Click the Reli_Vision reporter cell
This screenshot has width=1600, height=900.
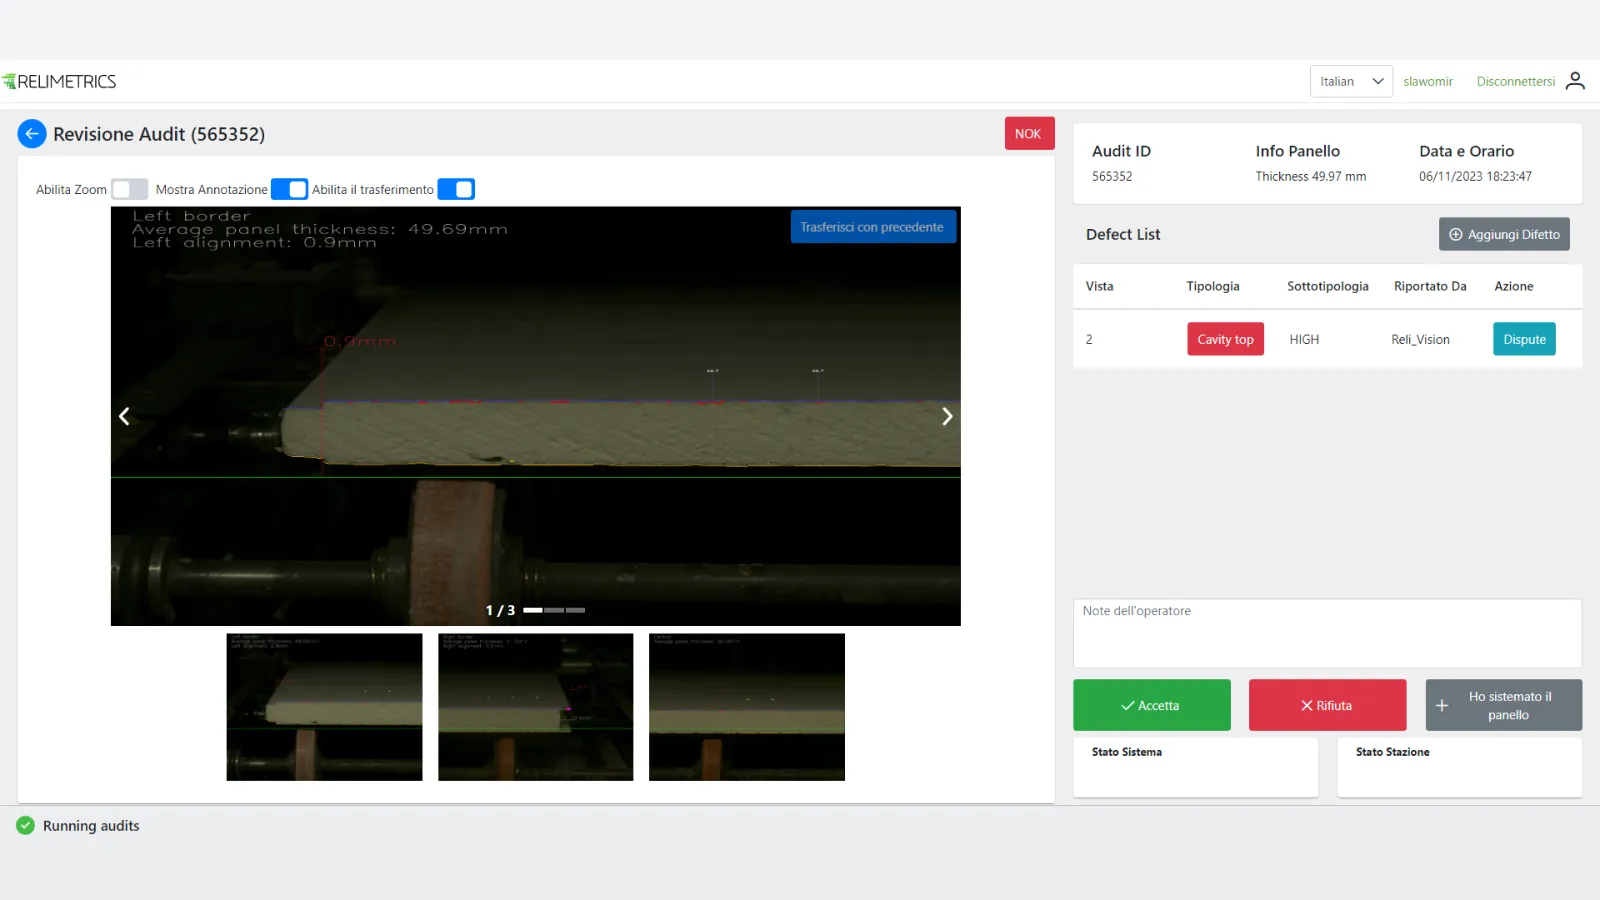pos(1420,339)
